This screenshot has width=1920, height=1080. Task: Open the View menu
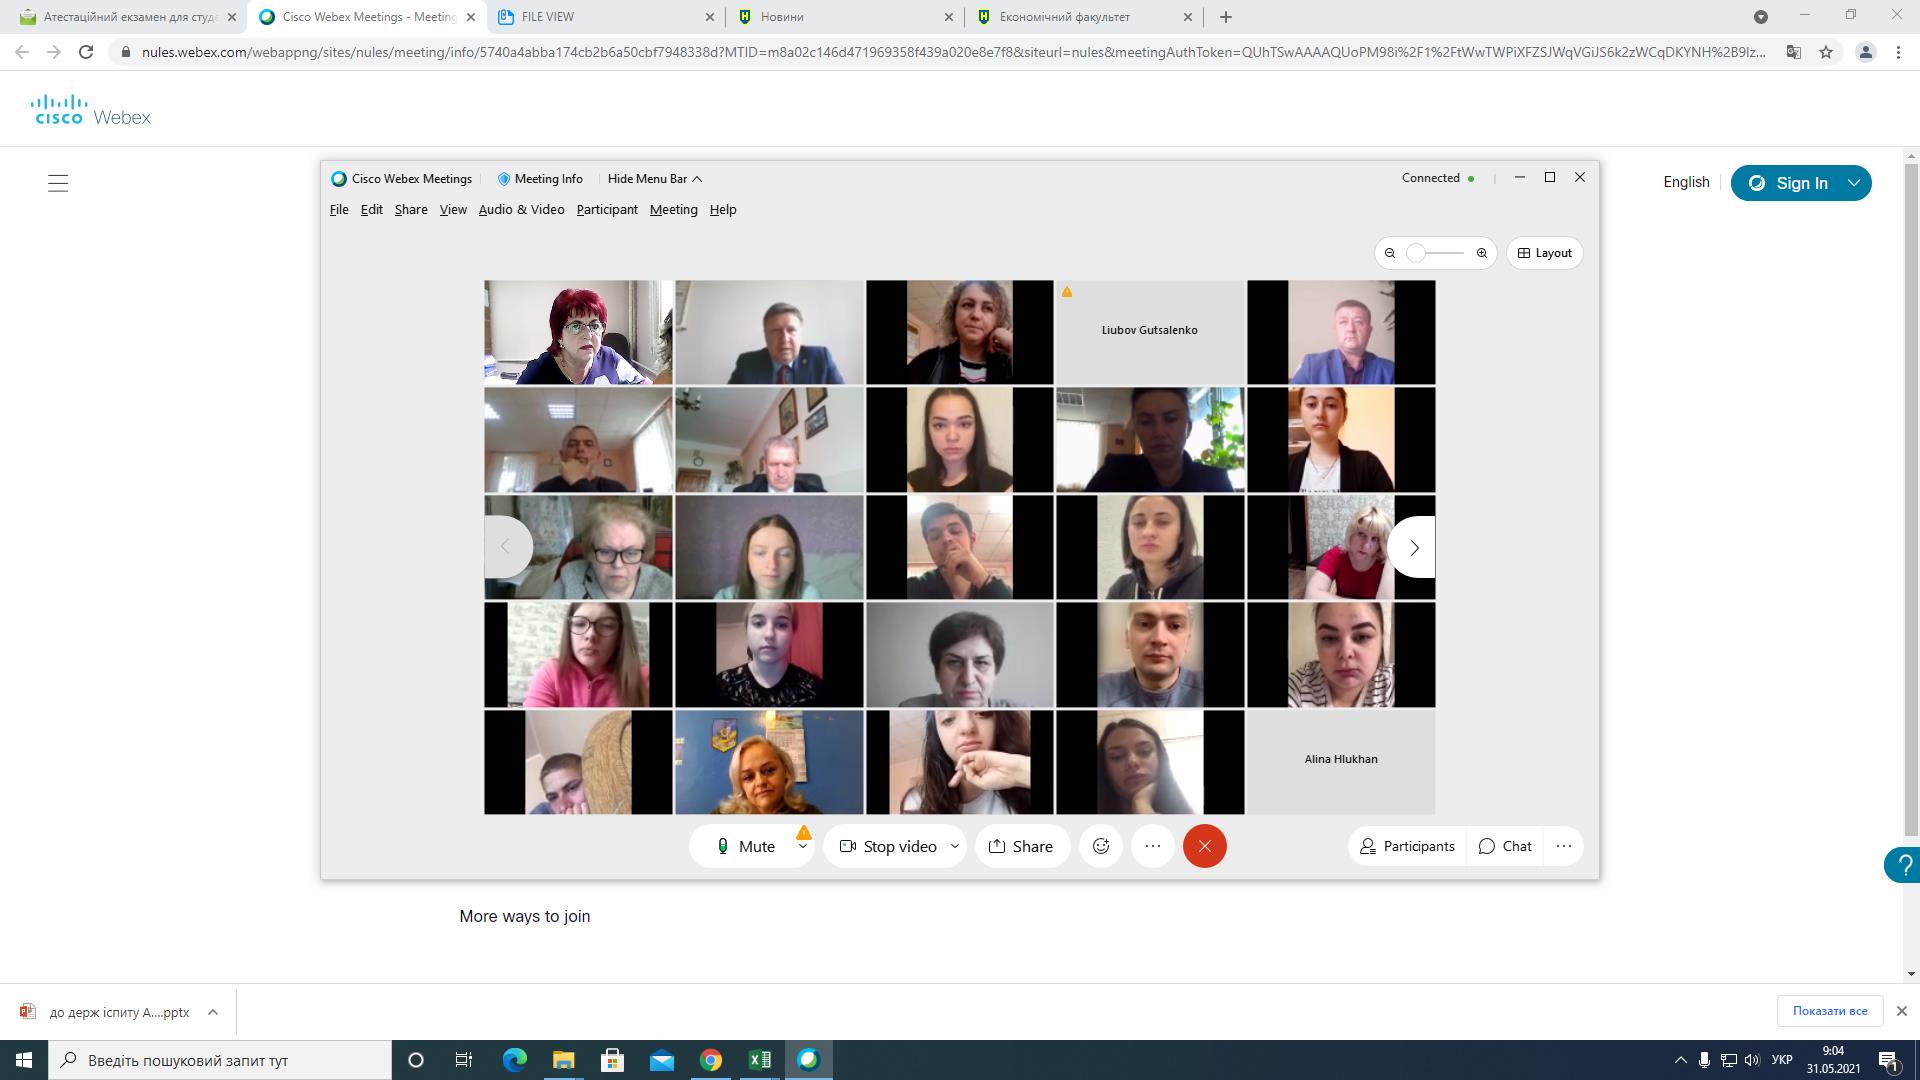point(453,209)
